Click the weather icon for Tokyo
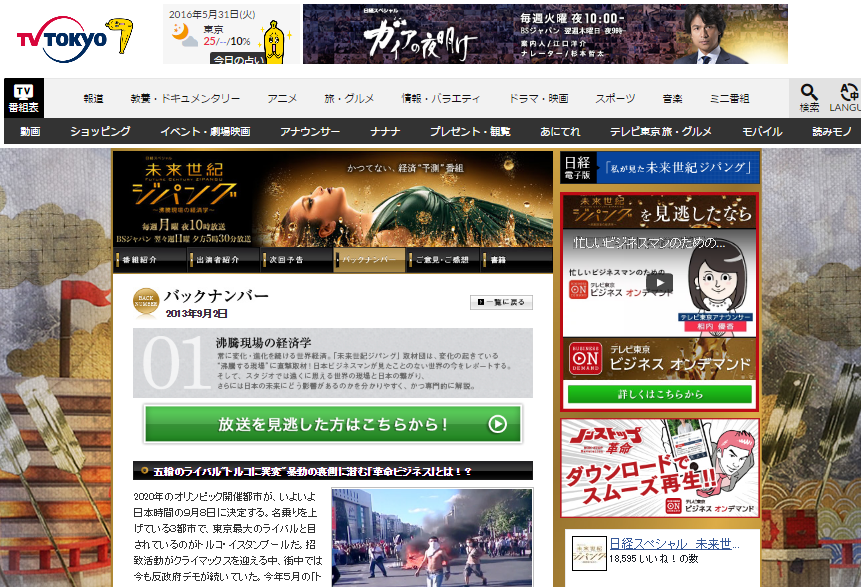This screenshot has height=587, width=861. (184, 35)
